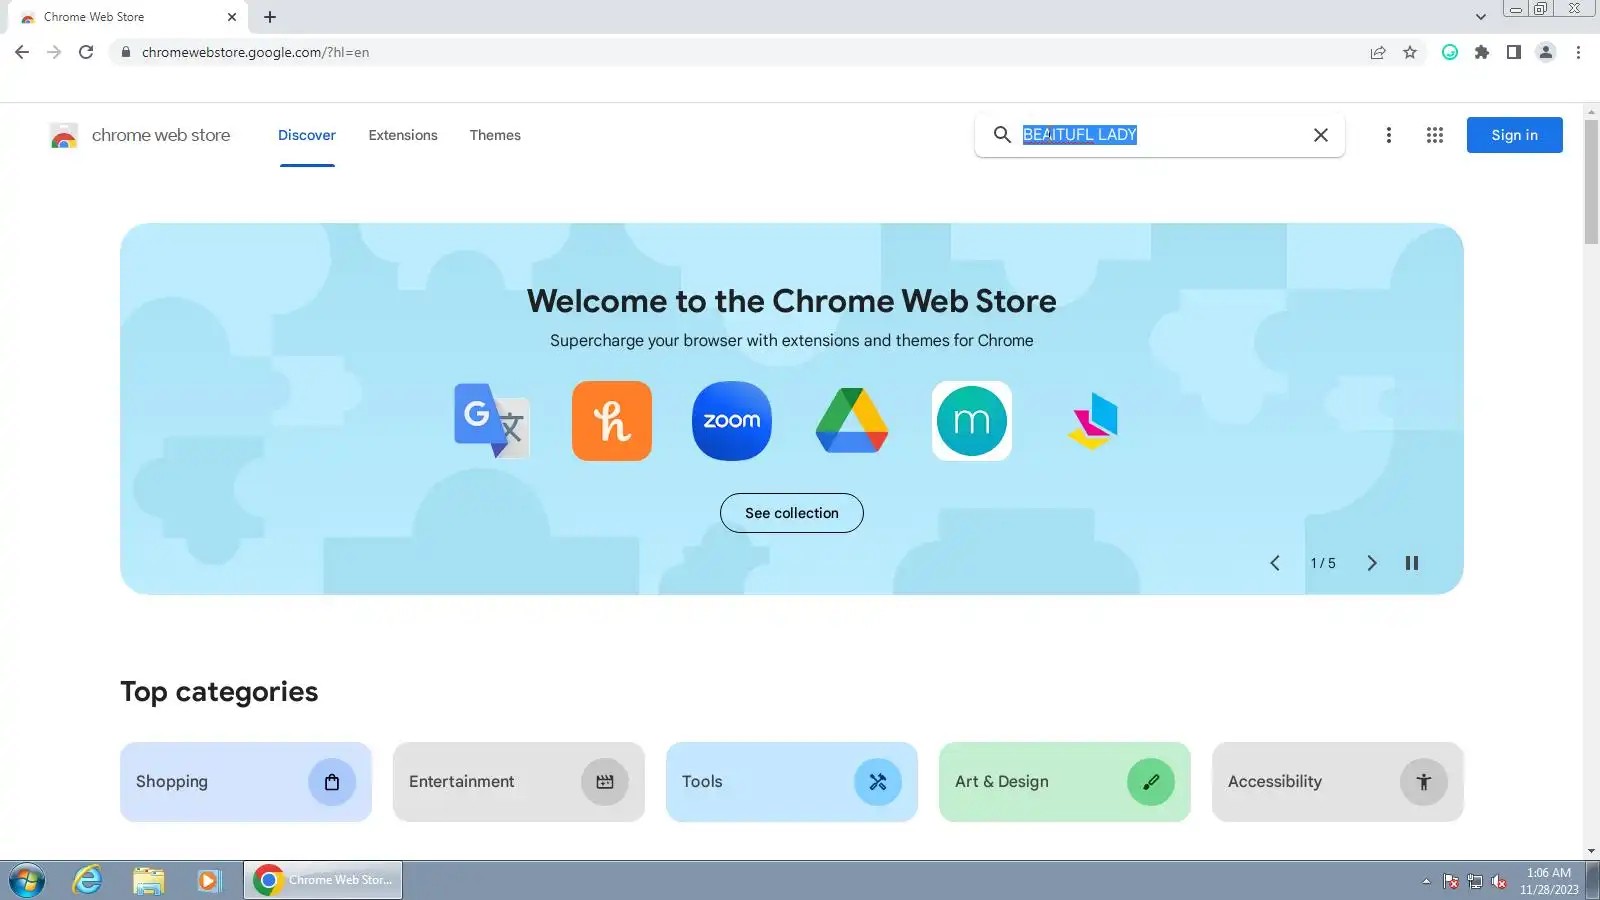Expand the tab search dropdown arrow
Viewport: 1600px width, 900px height.
click(x=1481, y=17)
